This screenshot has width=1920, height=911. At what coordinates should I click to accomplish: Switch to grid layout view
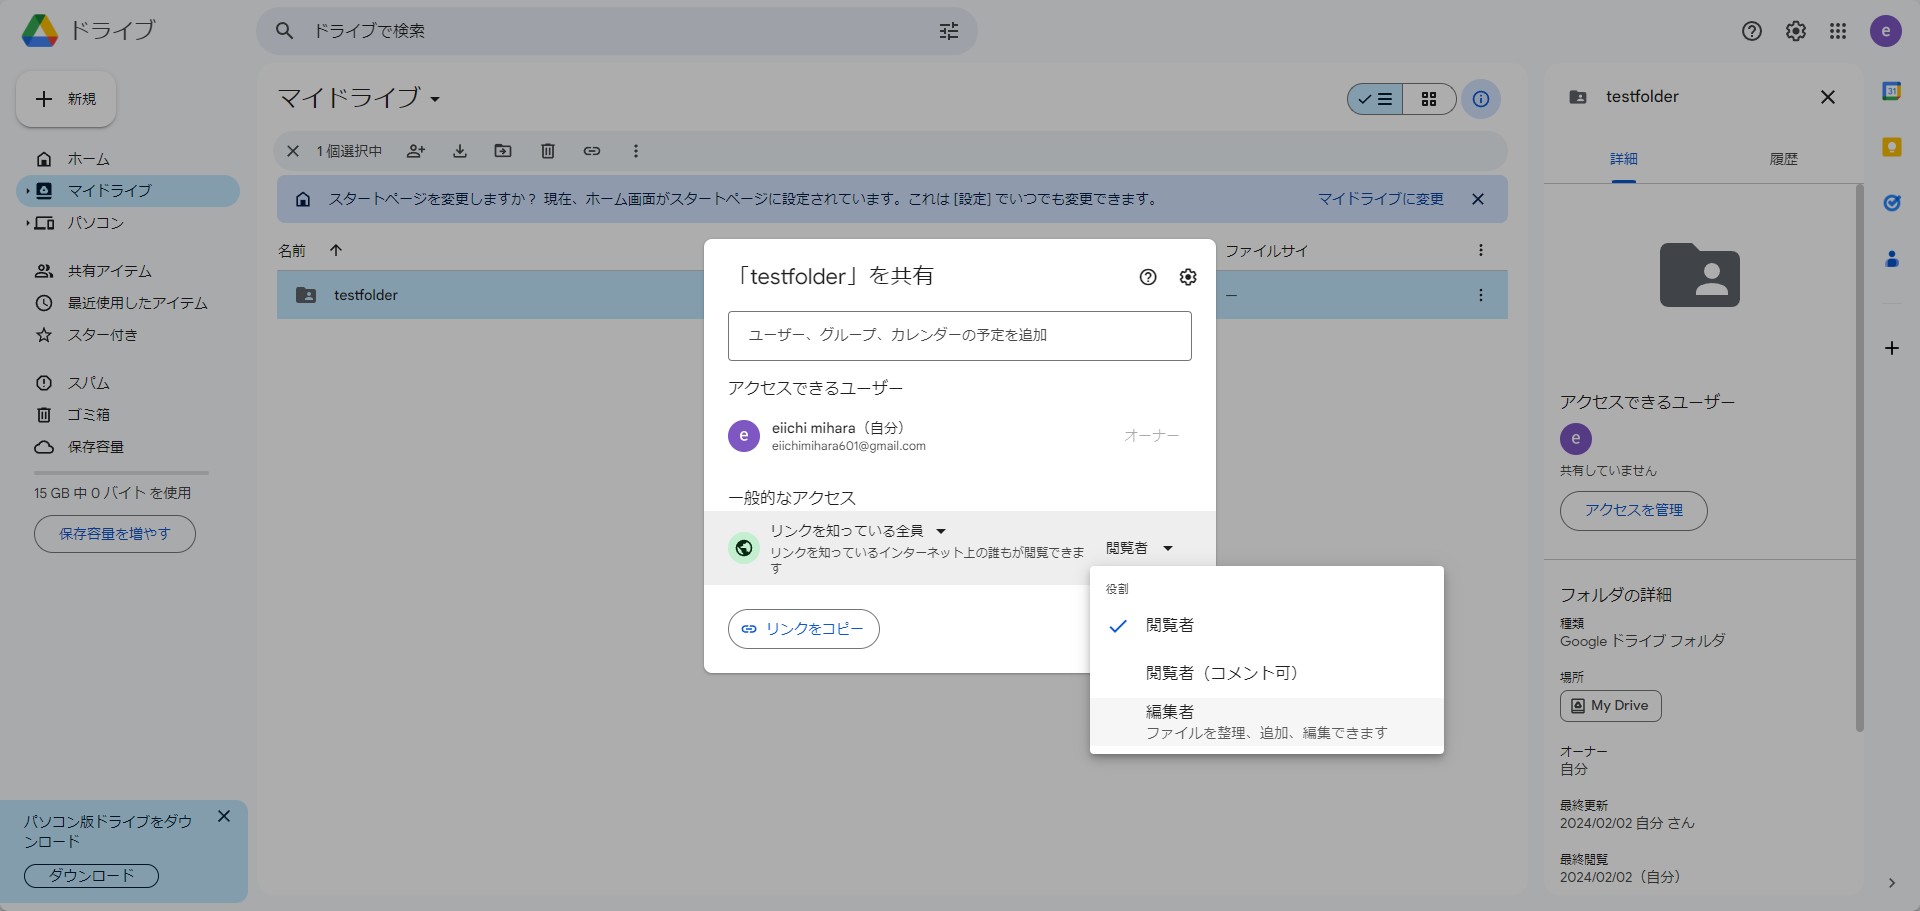coord(1429,99)
